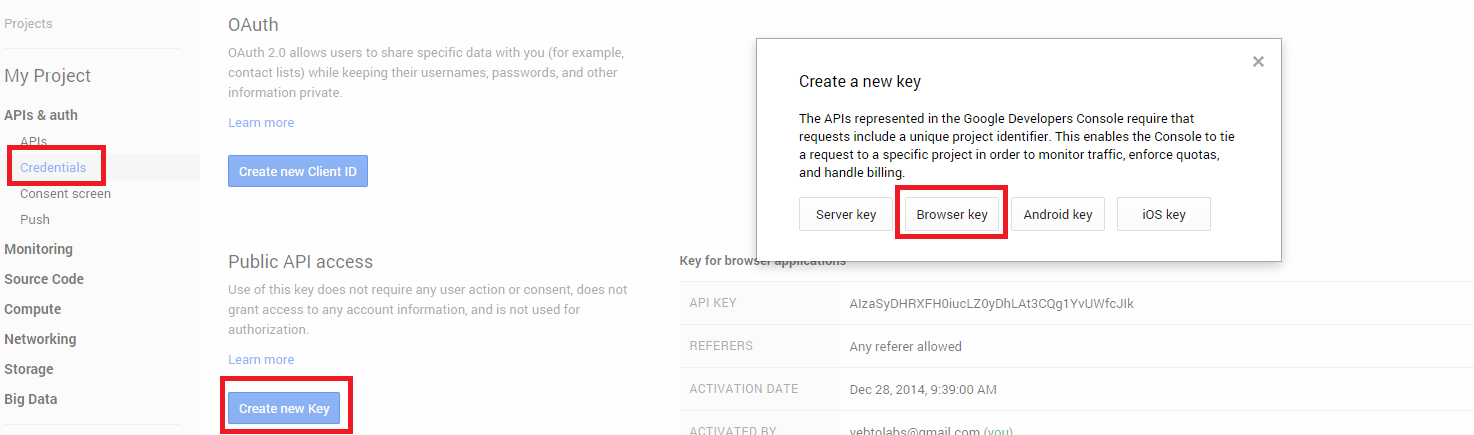The height and width of the screenshot is (435, 1474).
Task: Go to the Projects link in sidebar
Action: pos(28,23)
